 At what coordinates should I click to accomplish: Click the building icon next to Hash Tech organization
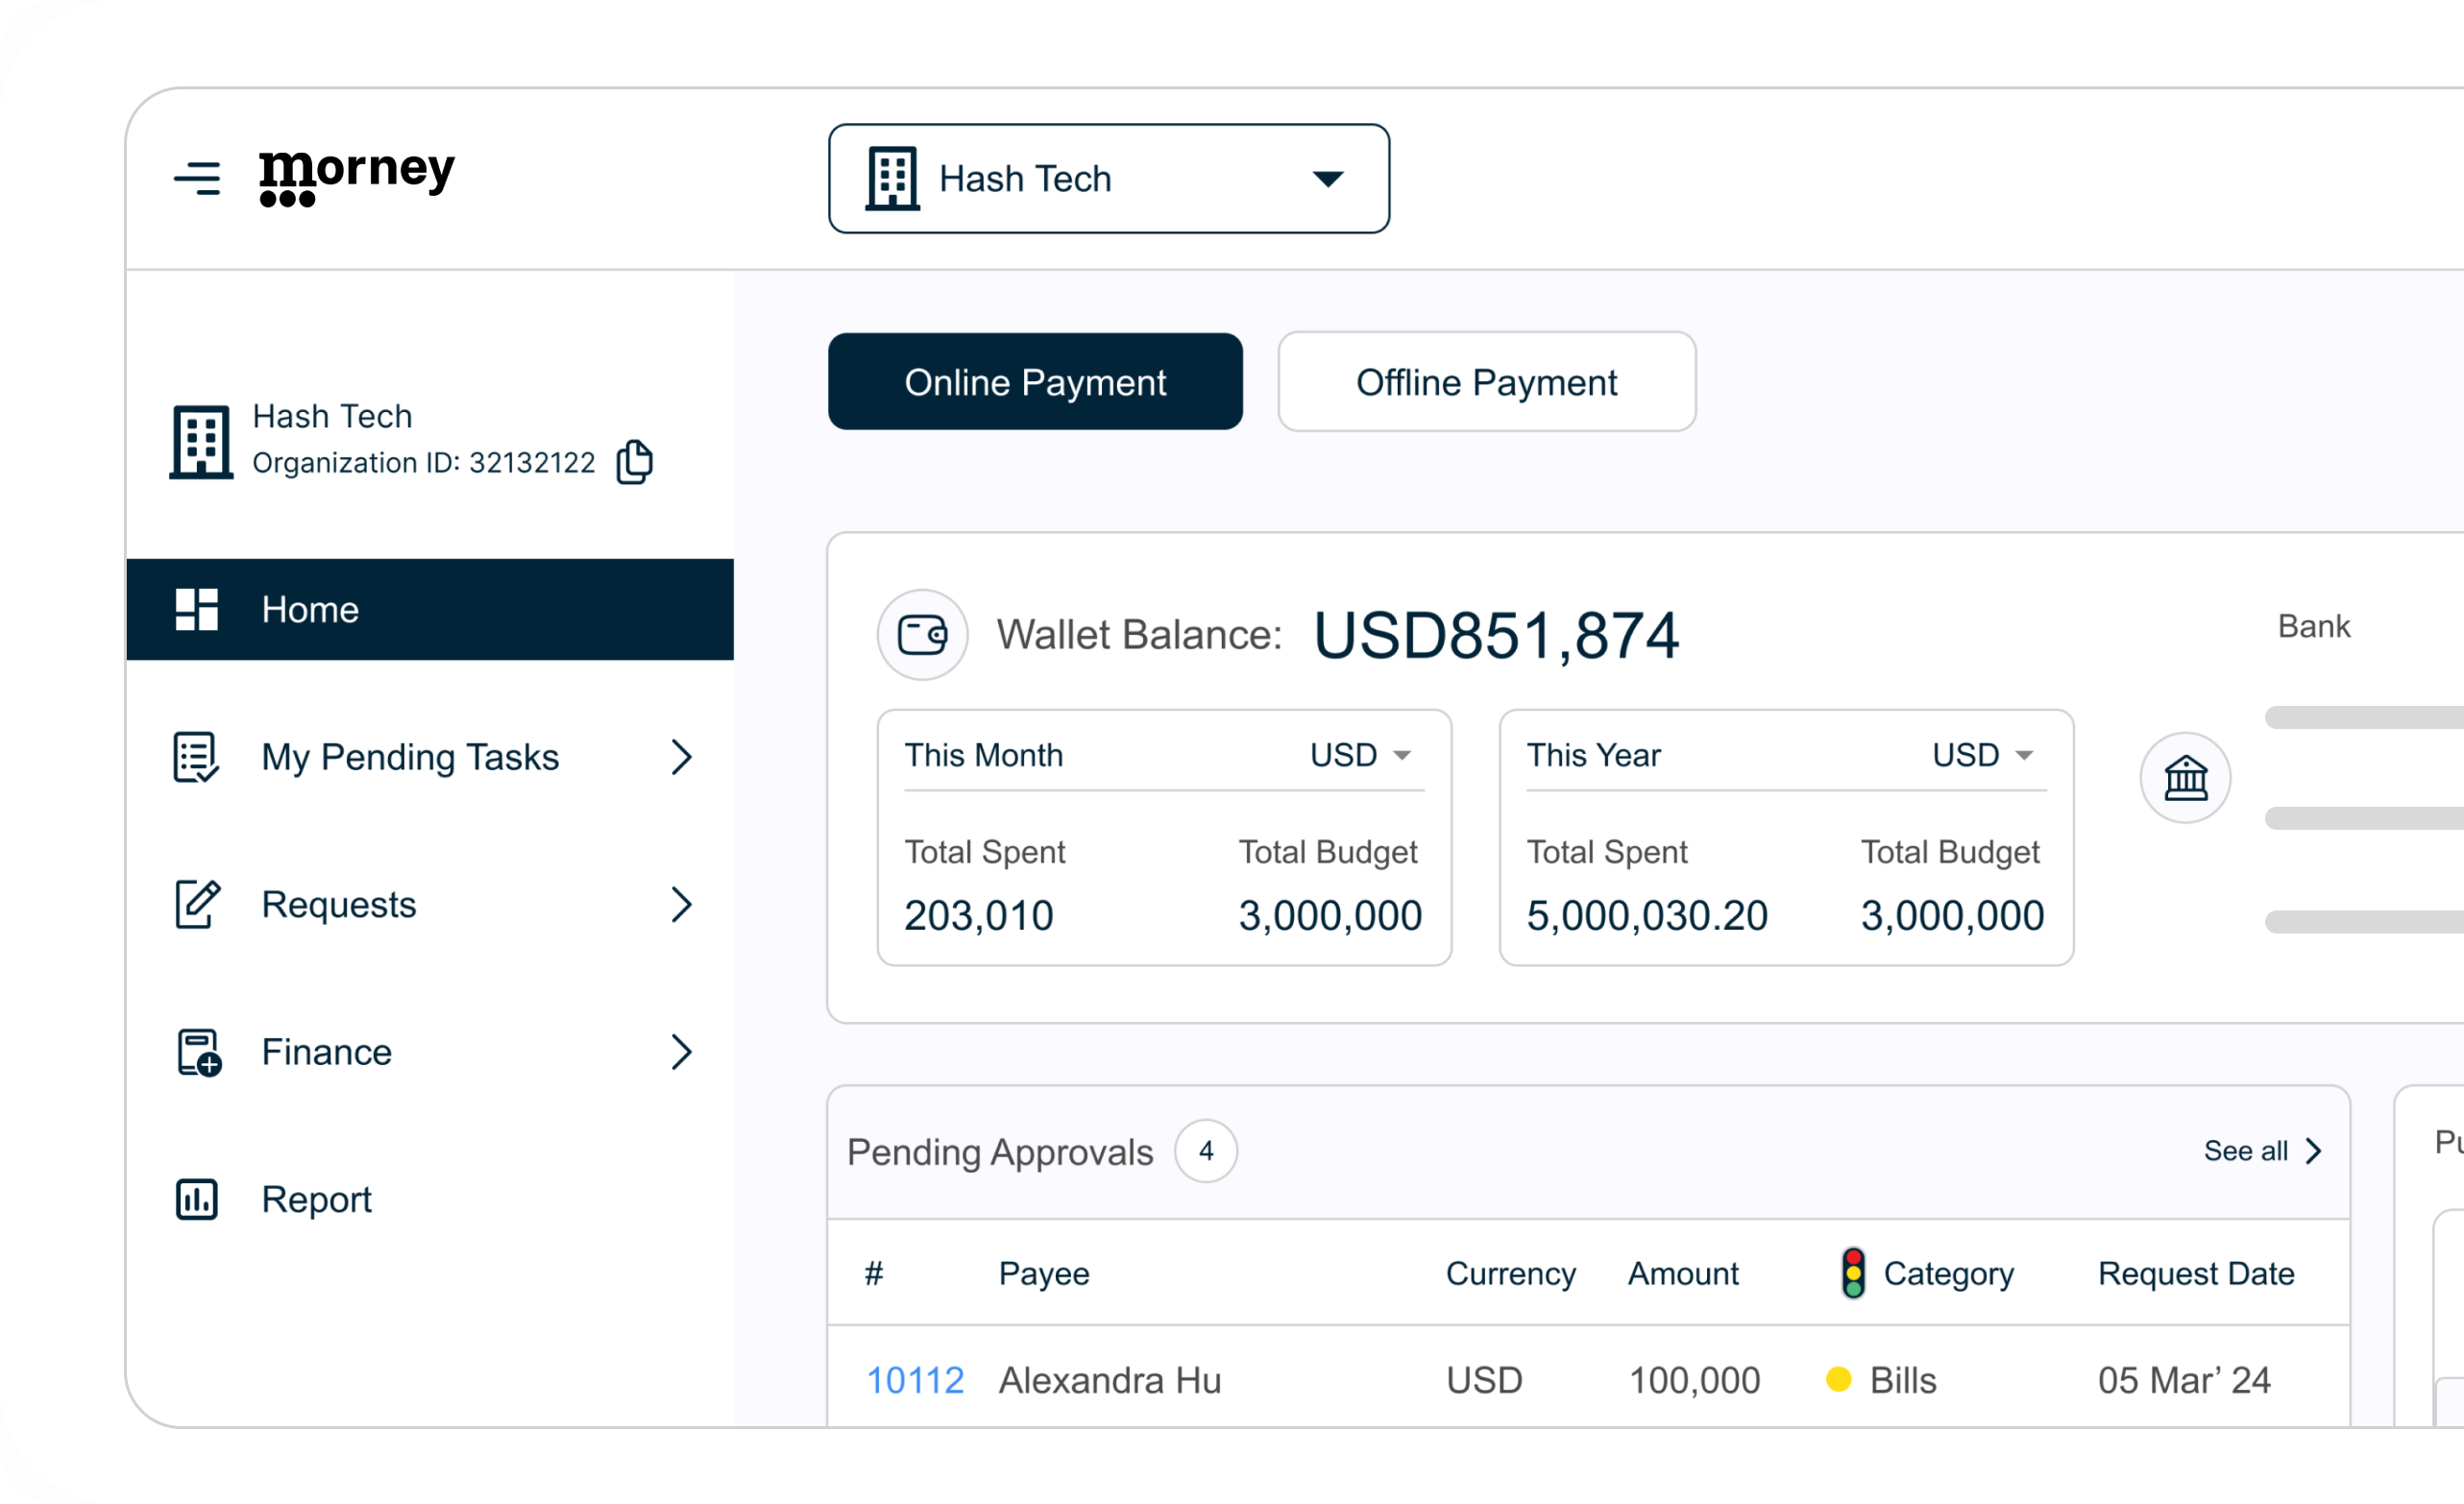[201, 442]
